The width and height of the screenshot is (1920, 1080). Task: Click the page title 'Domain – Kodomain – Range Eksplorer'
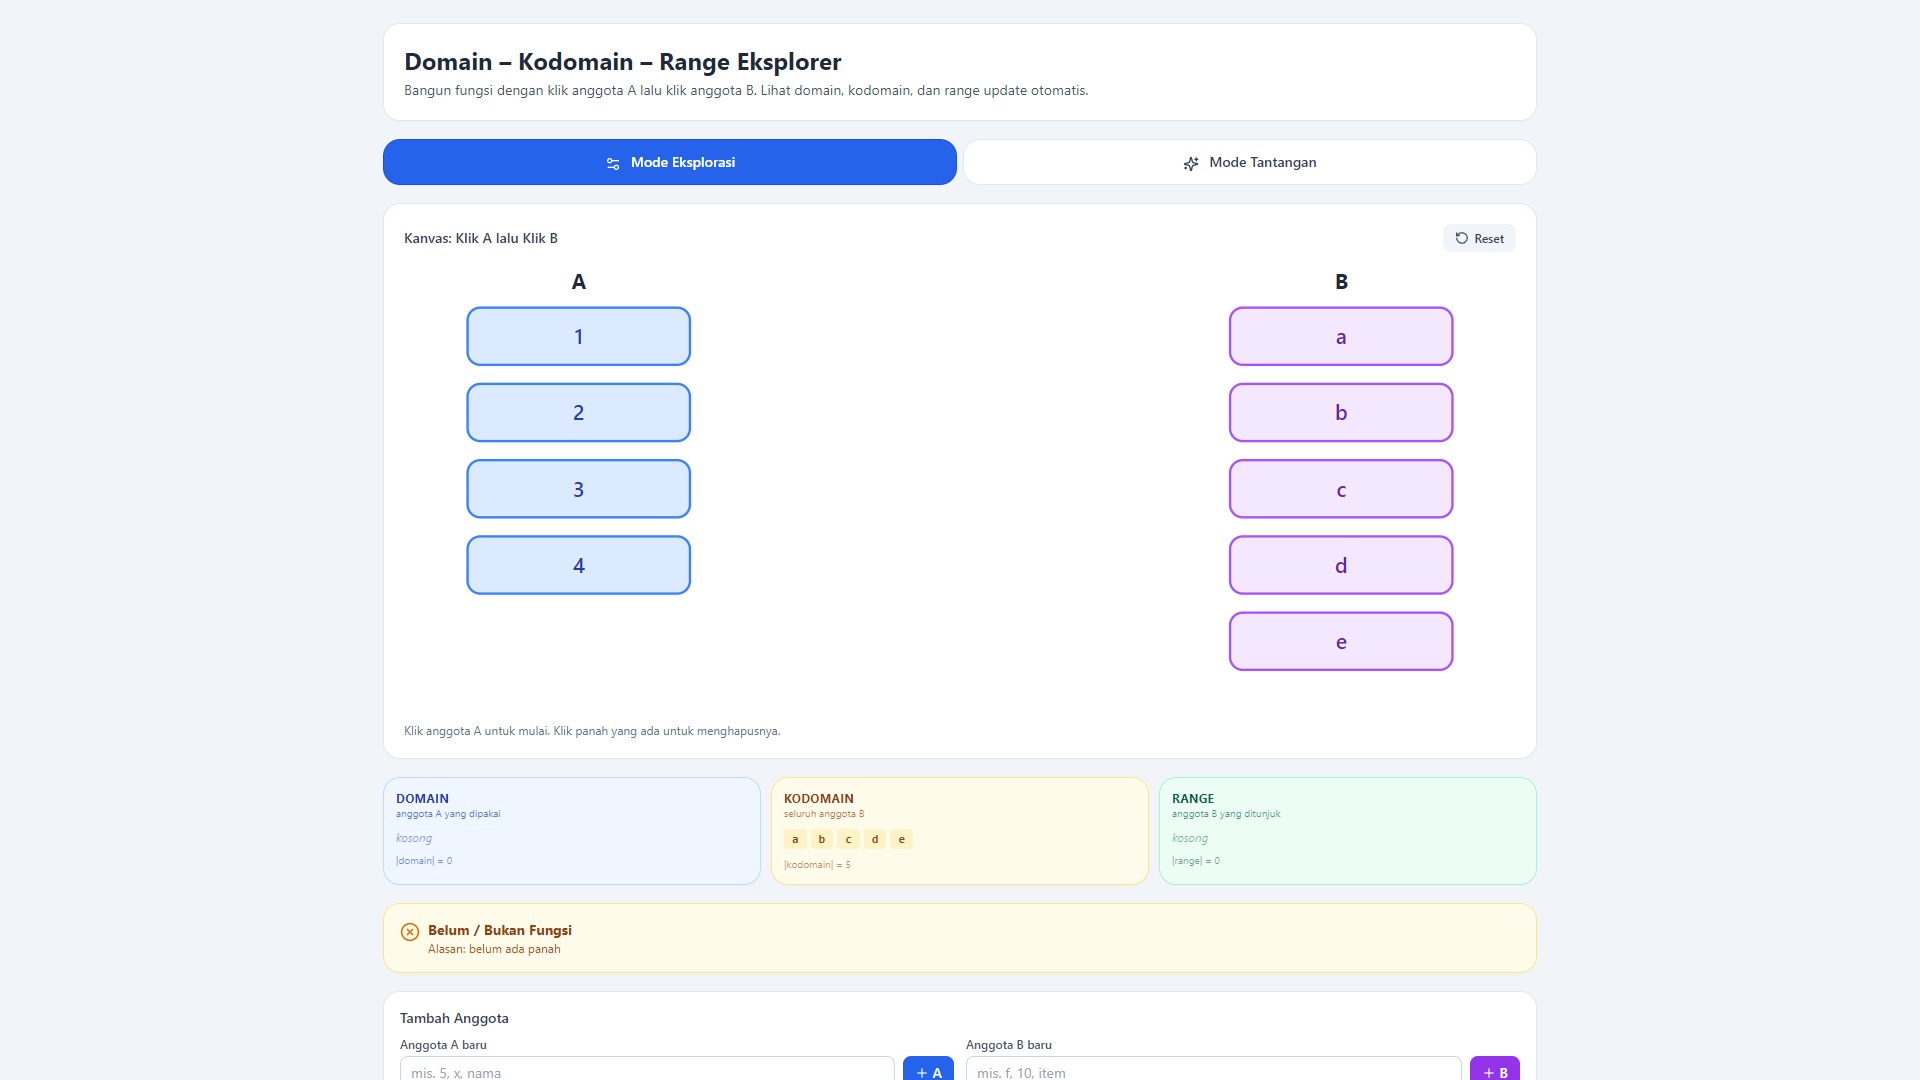623,62
